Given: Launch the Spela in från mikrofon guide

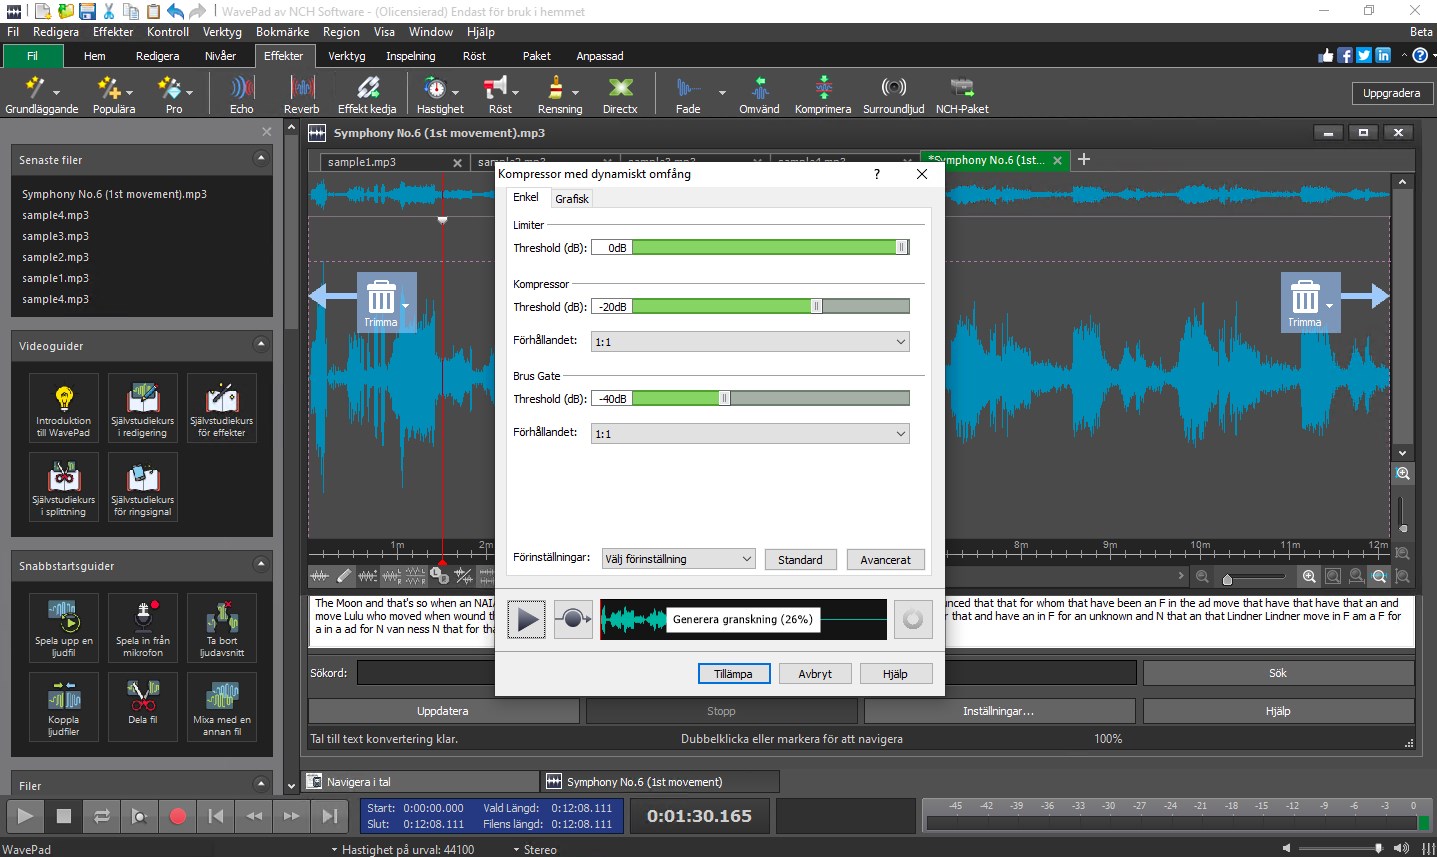Looking at the screenshot, I should tap(142, 628).
